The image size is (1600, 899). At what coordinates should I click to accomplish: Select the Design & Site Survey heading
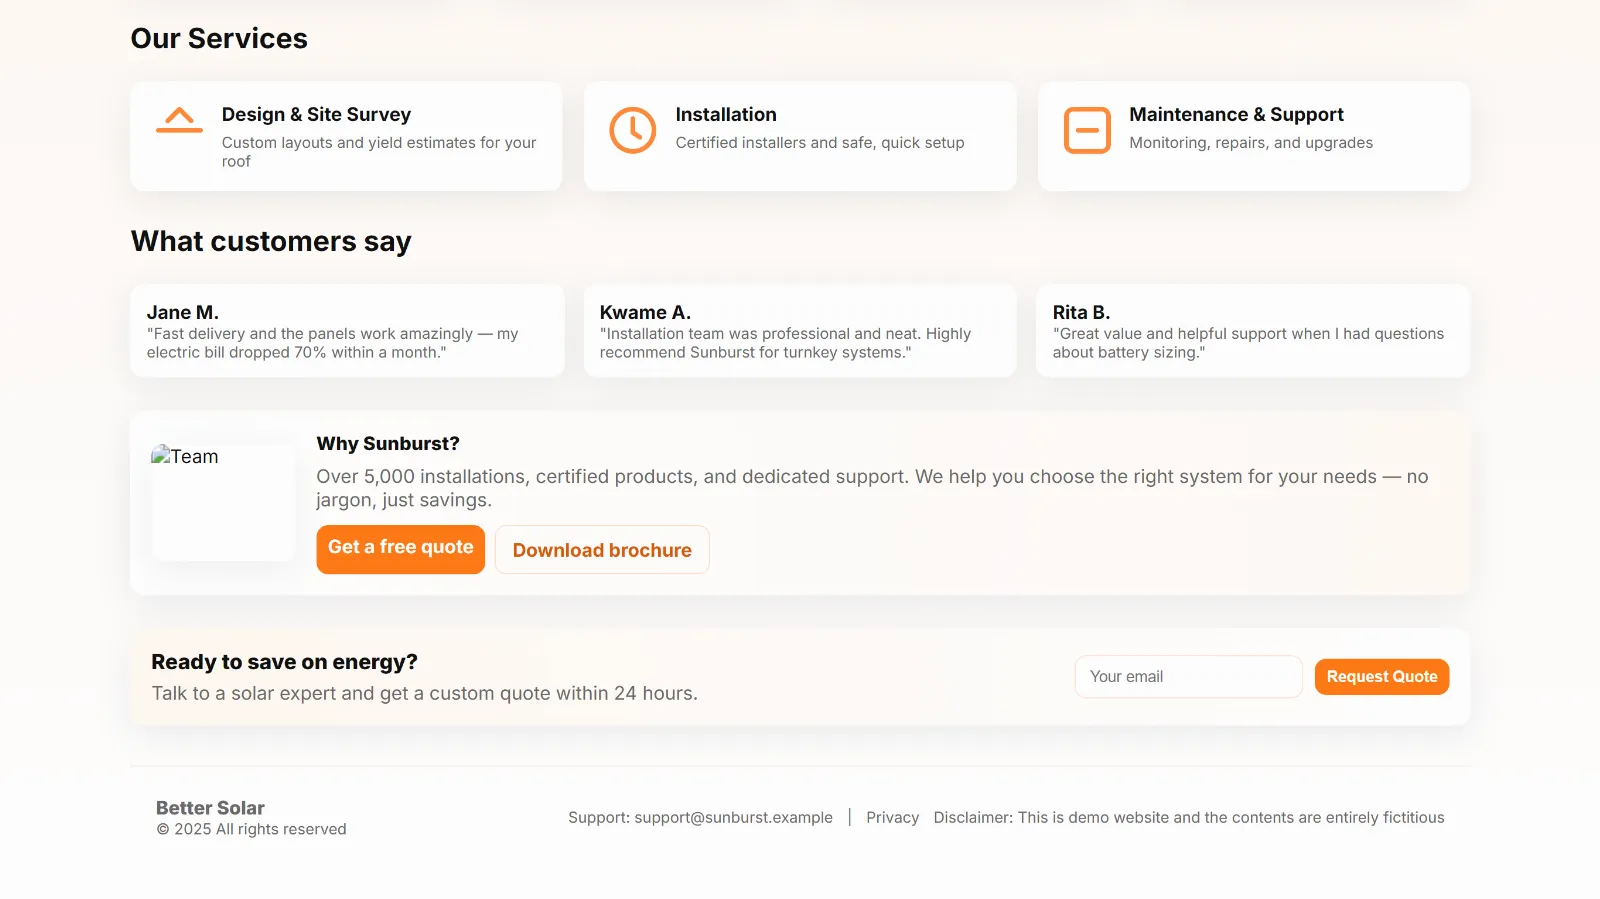click(316, 115)
